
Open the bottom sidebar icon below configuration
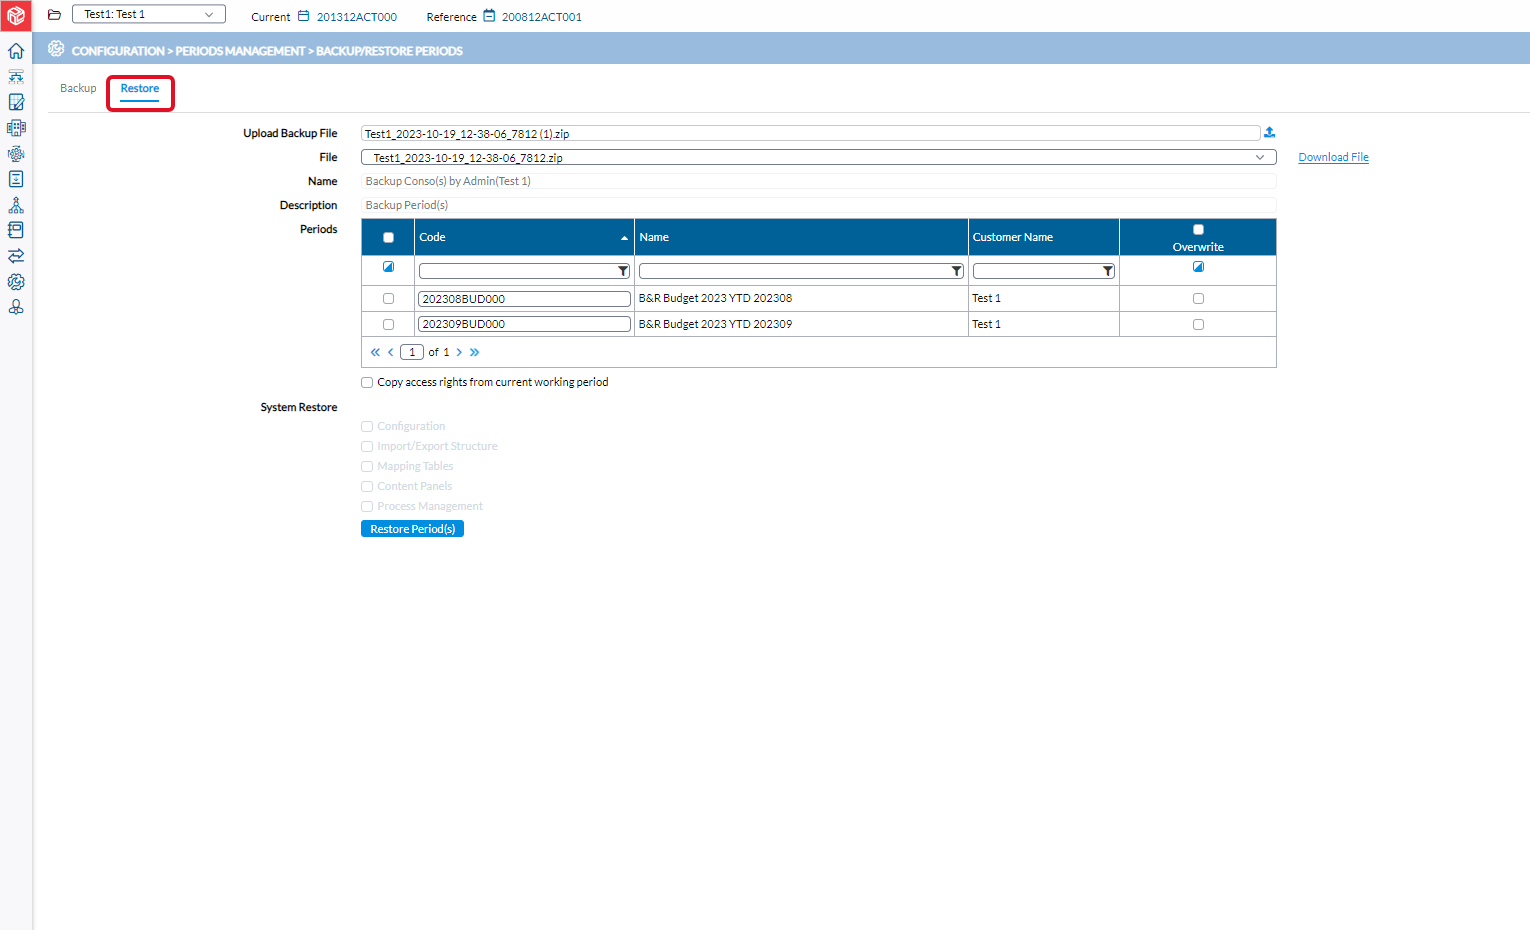click(x=16, y=307)
